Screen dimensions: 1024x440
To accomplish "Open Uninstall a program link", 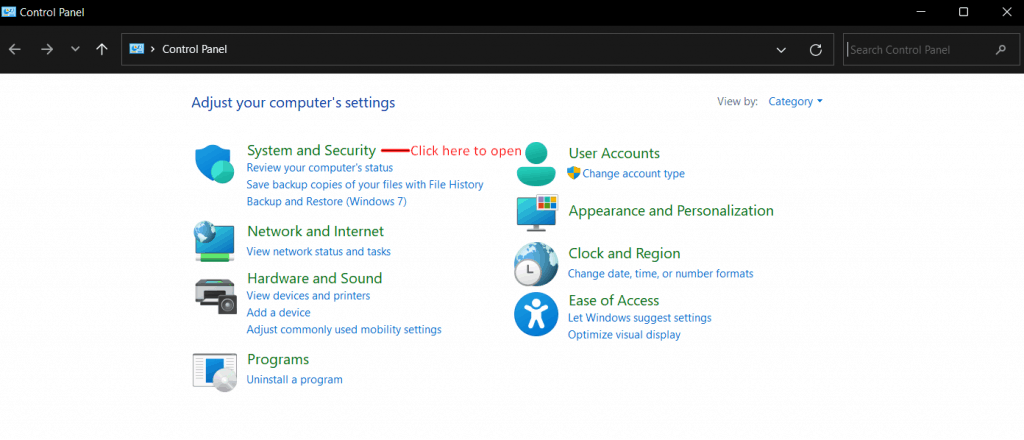I will tap(294, 379).
